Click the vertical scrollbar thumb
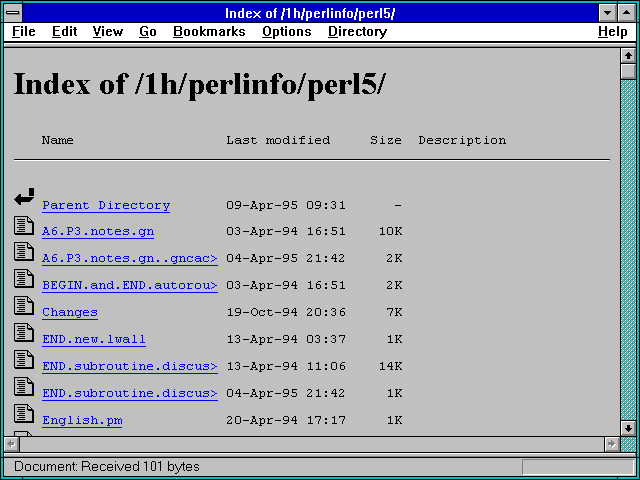The height and width of the screenshot is (480, 640). pyautogui.click(x=628, y=71)
